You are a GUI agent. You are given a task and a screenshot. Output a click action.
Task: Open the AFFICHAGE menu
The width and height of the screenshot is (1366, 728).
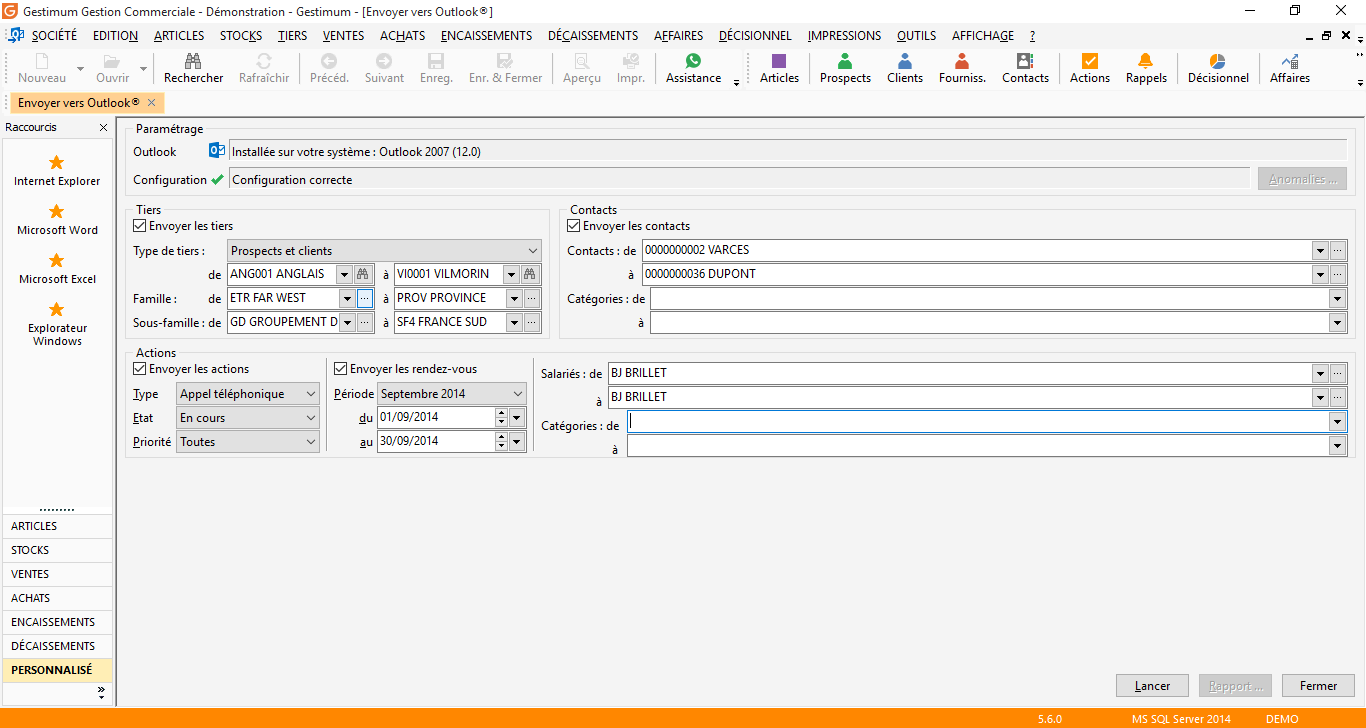click(x=982, y=35)
